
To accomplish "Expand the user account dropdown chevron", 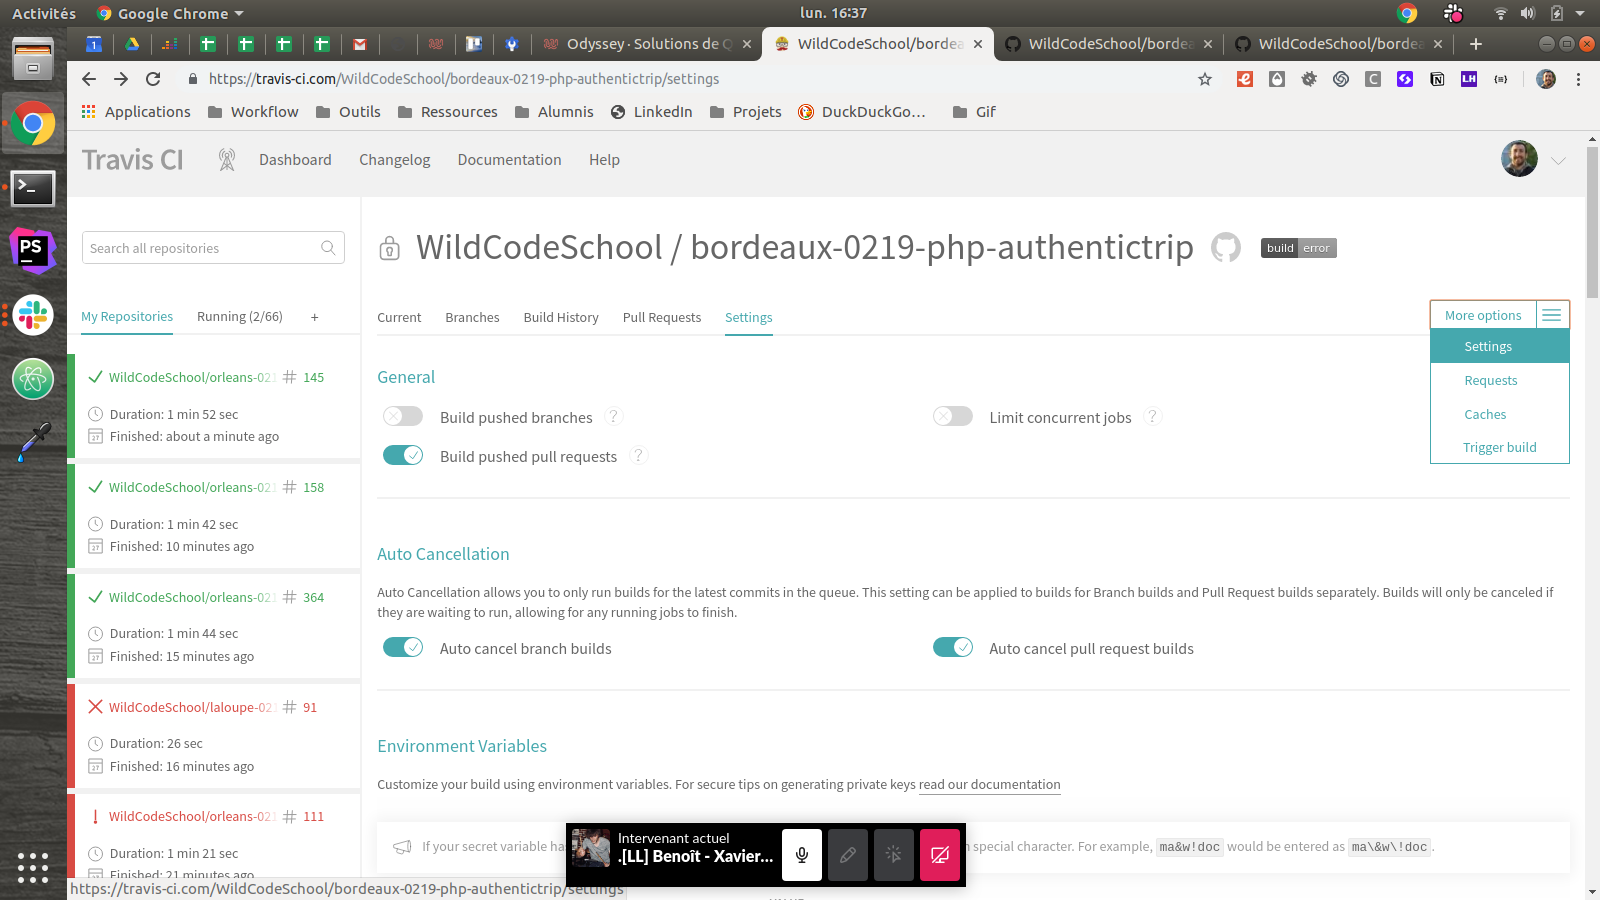I will point(1558,160).
